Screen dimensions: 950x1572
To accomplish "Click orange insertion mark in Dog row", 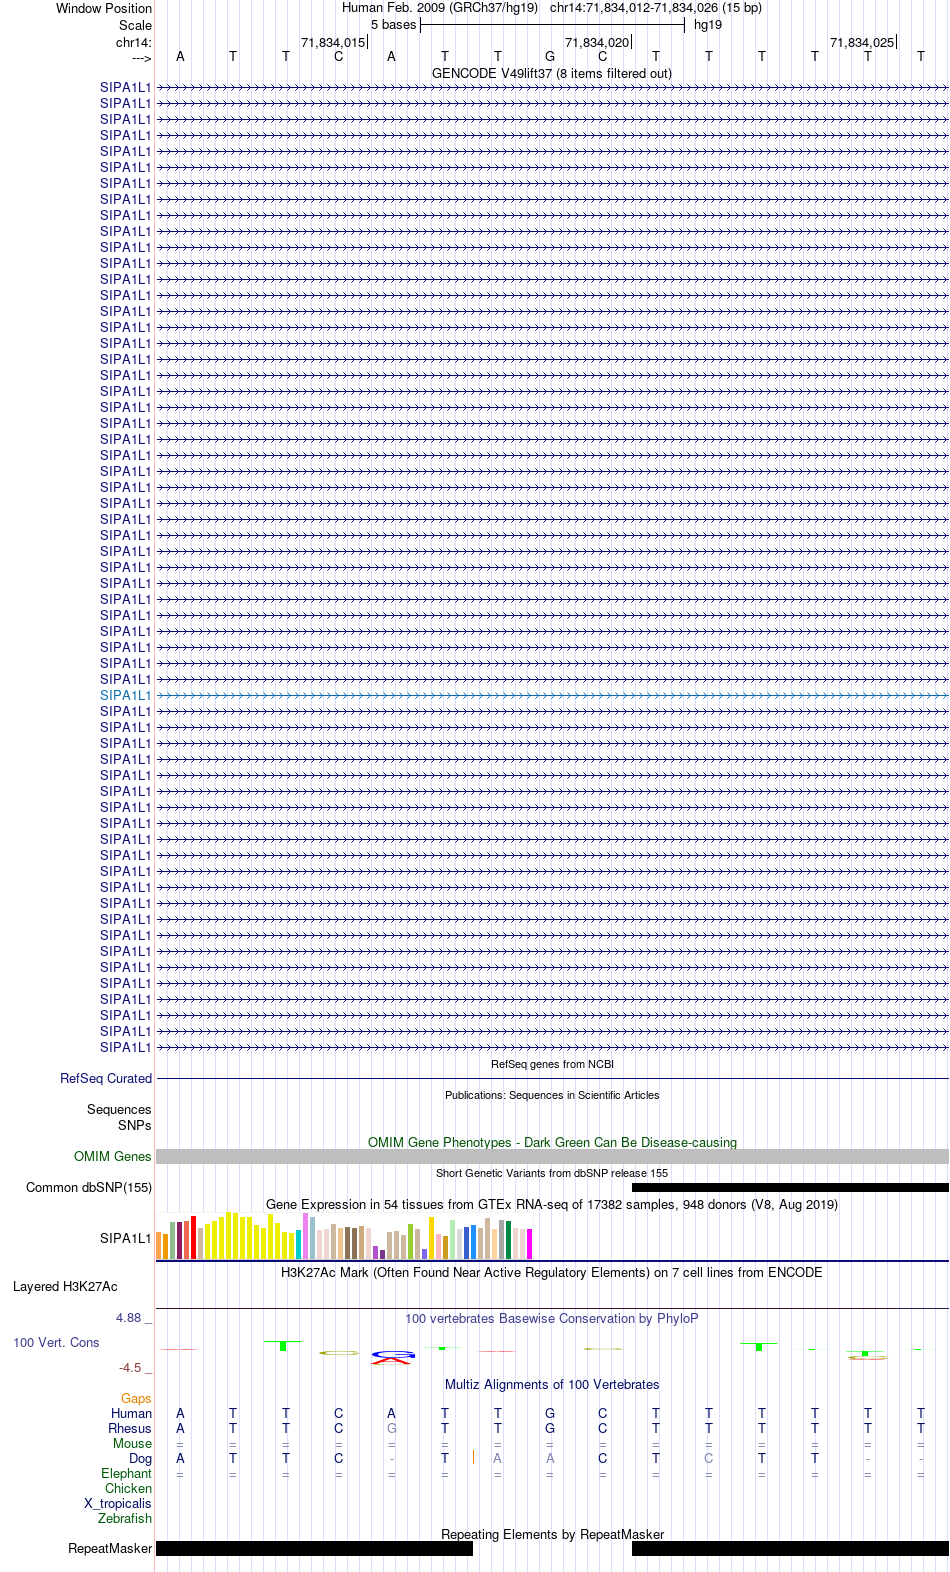I will (x=473, y=1458).
